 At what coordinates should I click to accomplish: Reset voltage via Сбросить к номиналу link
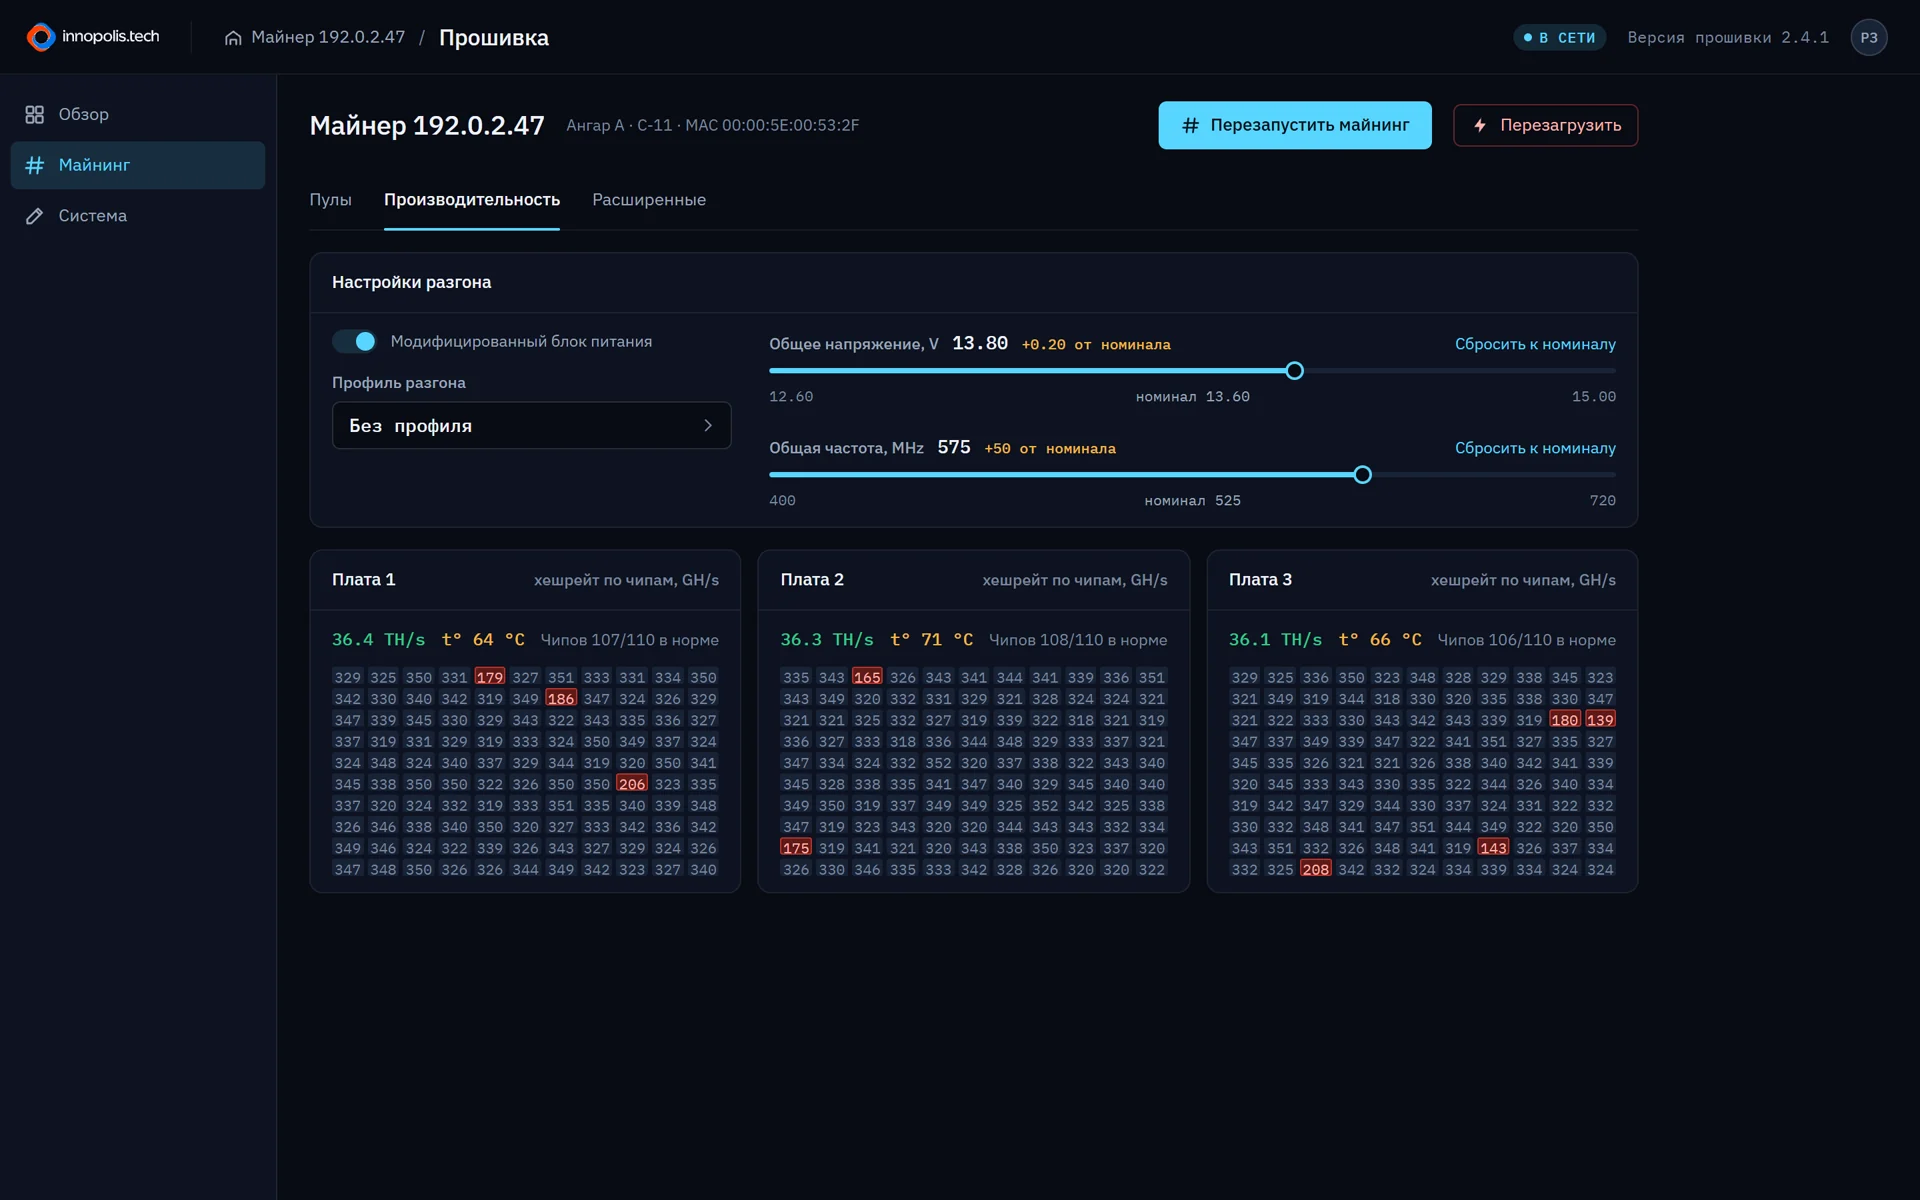click(x=1535, y=344)
